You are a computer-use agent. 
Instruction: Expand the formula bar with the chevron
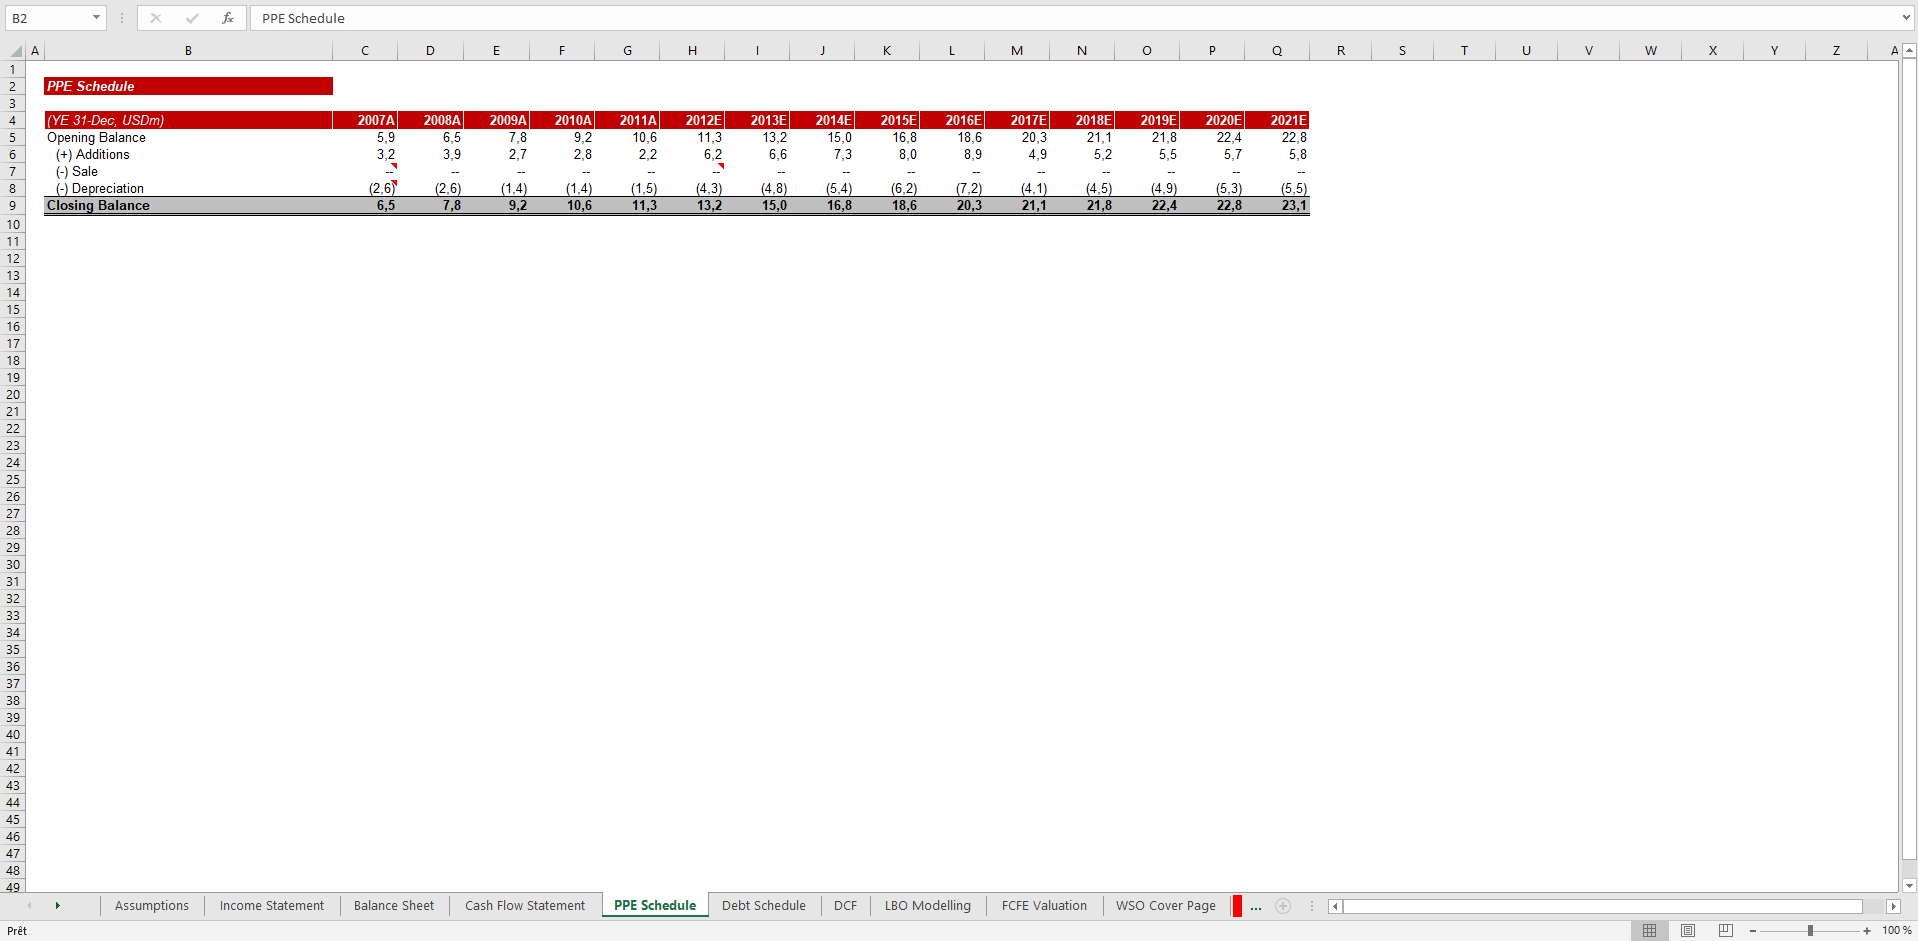pos(1903,18)
